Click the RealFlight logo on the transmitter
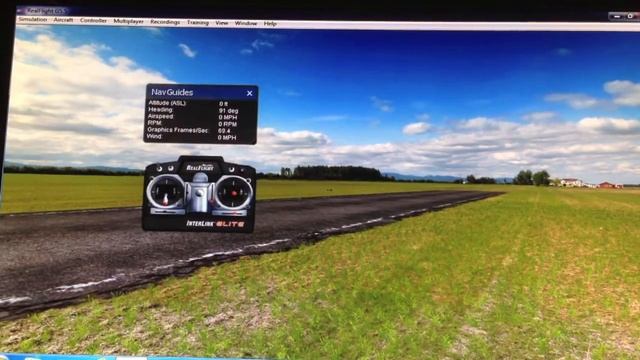640x360 pixels. (x=200, y=167)
